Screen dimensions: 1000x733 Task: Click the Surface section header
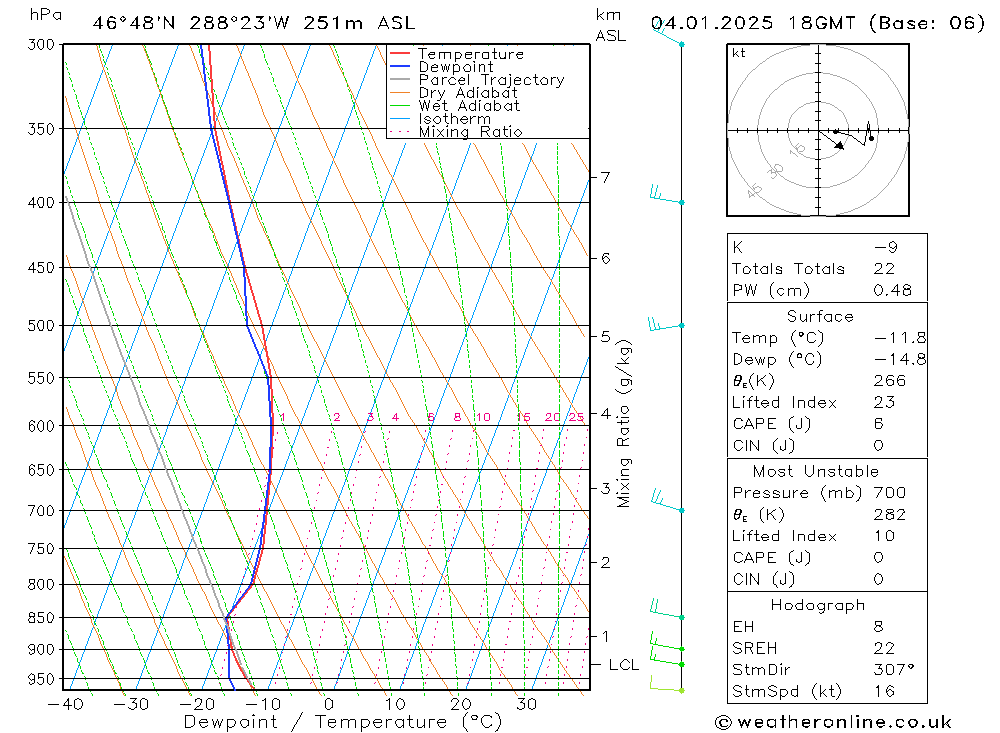pyautogui.click(x=820, y=316)
